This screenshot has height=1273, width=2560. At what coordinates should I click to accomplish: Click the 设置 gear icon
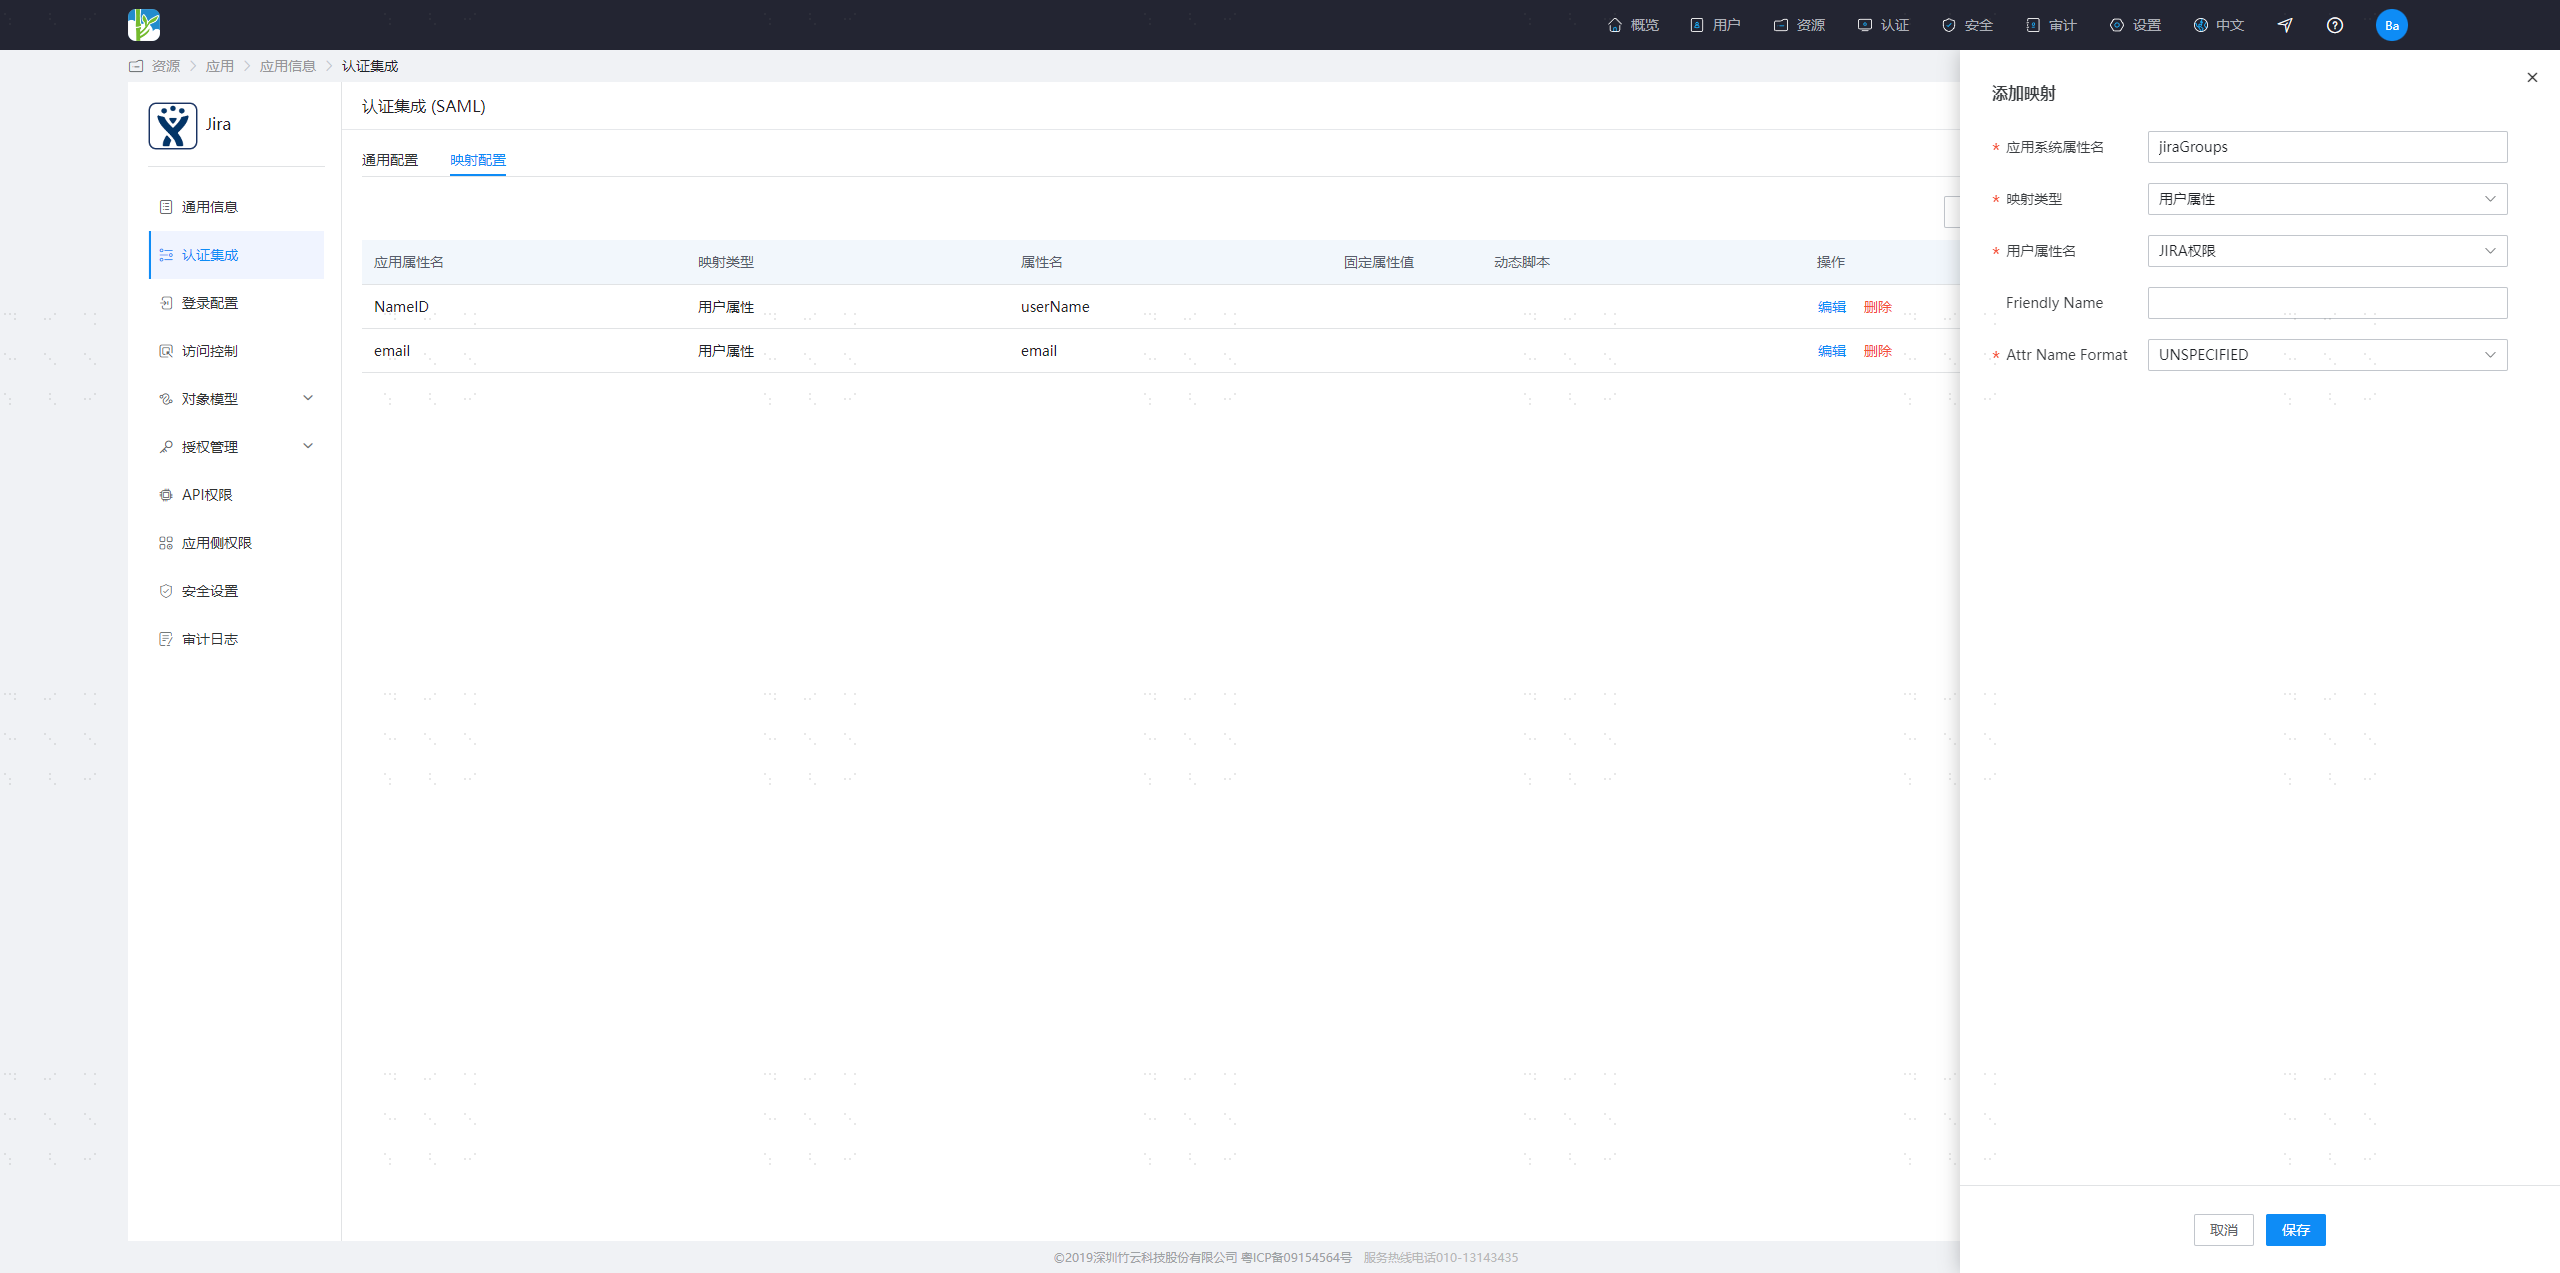(x=2117, y=25)
